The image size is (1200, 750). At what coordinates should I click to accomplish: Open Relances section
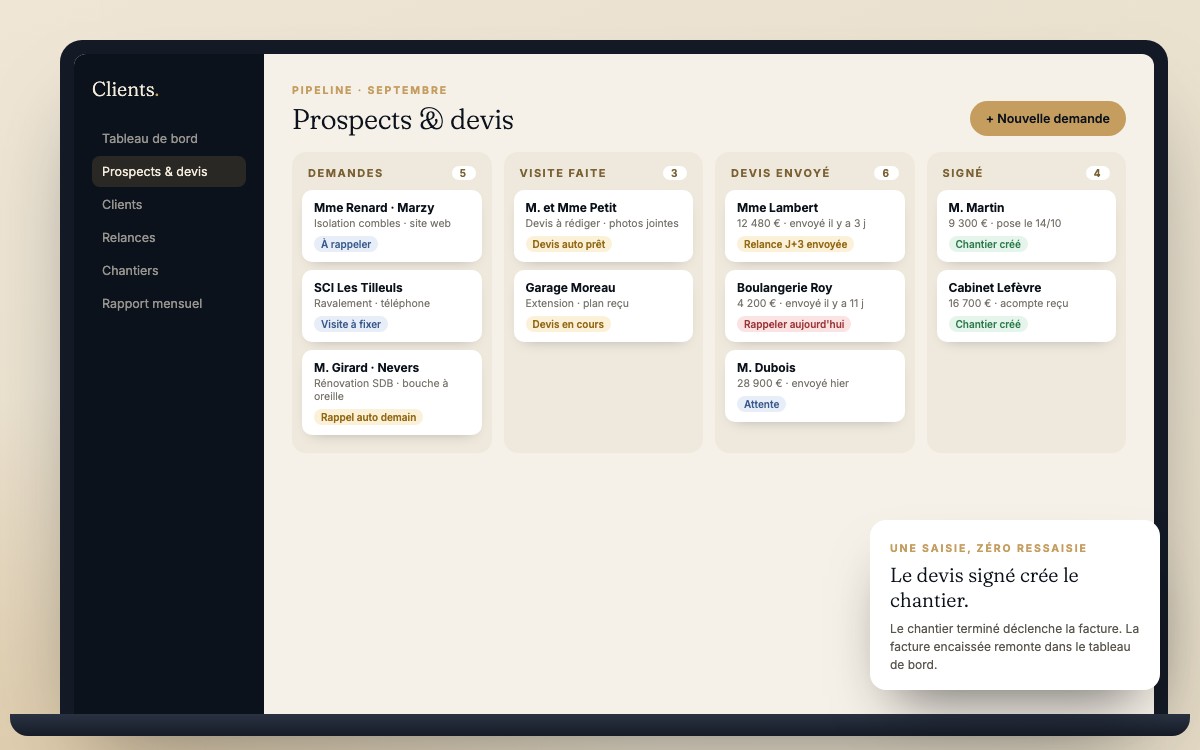pos(168,238)
